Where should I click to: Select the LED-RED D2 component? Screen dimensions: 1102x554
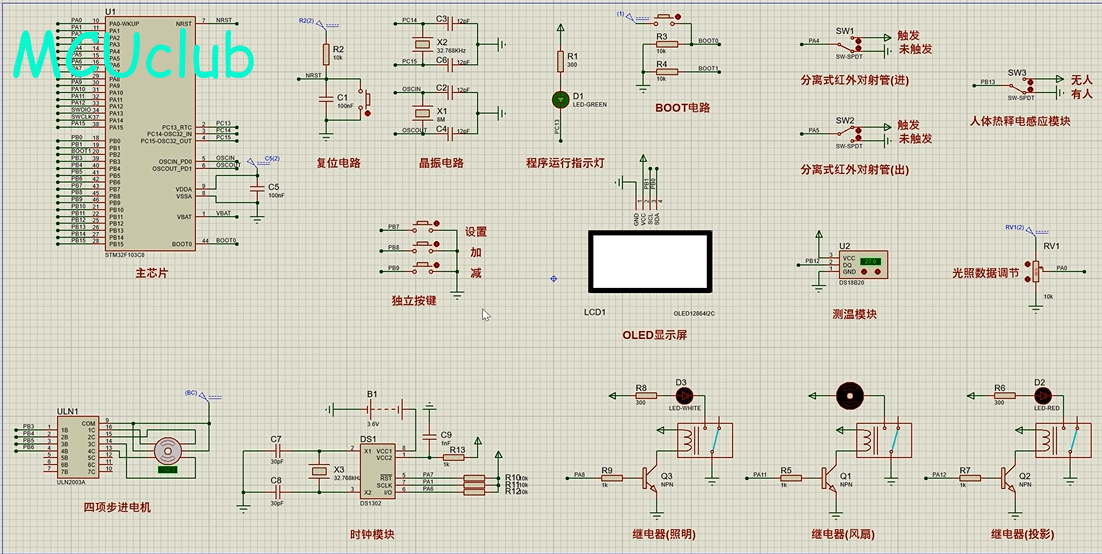pos(1040,396)
